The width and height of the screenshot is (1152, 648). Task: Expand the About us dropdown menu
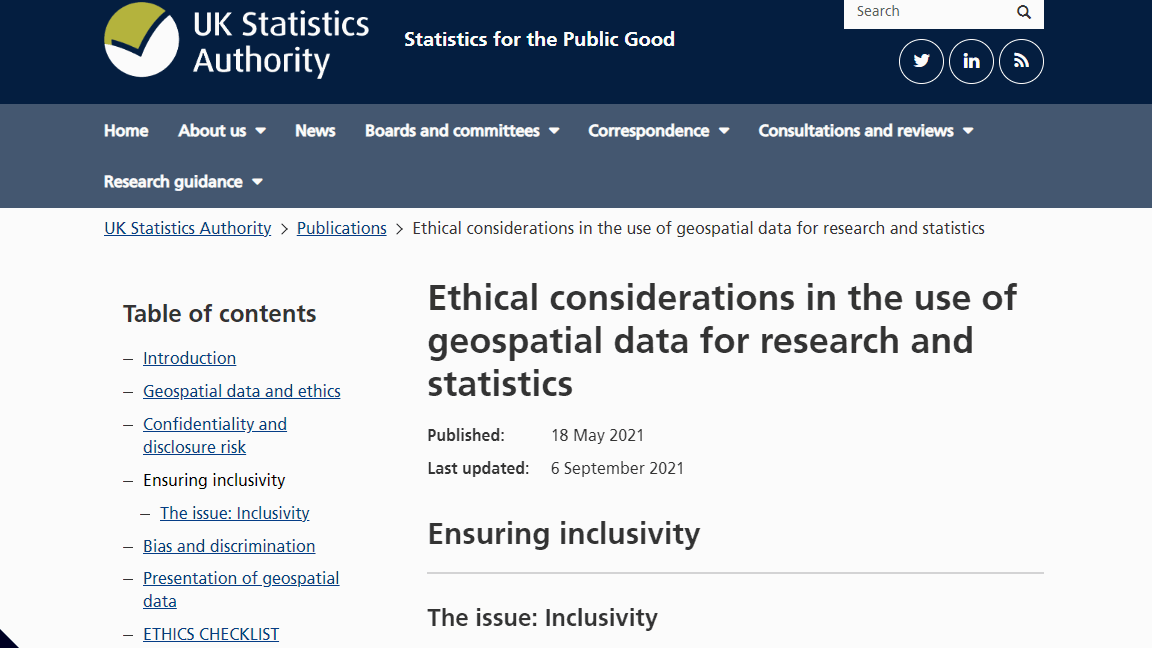[x=222, y=131]
